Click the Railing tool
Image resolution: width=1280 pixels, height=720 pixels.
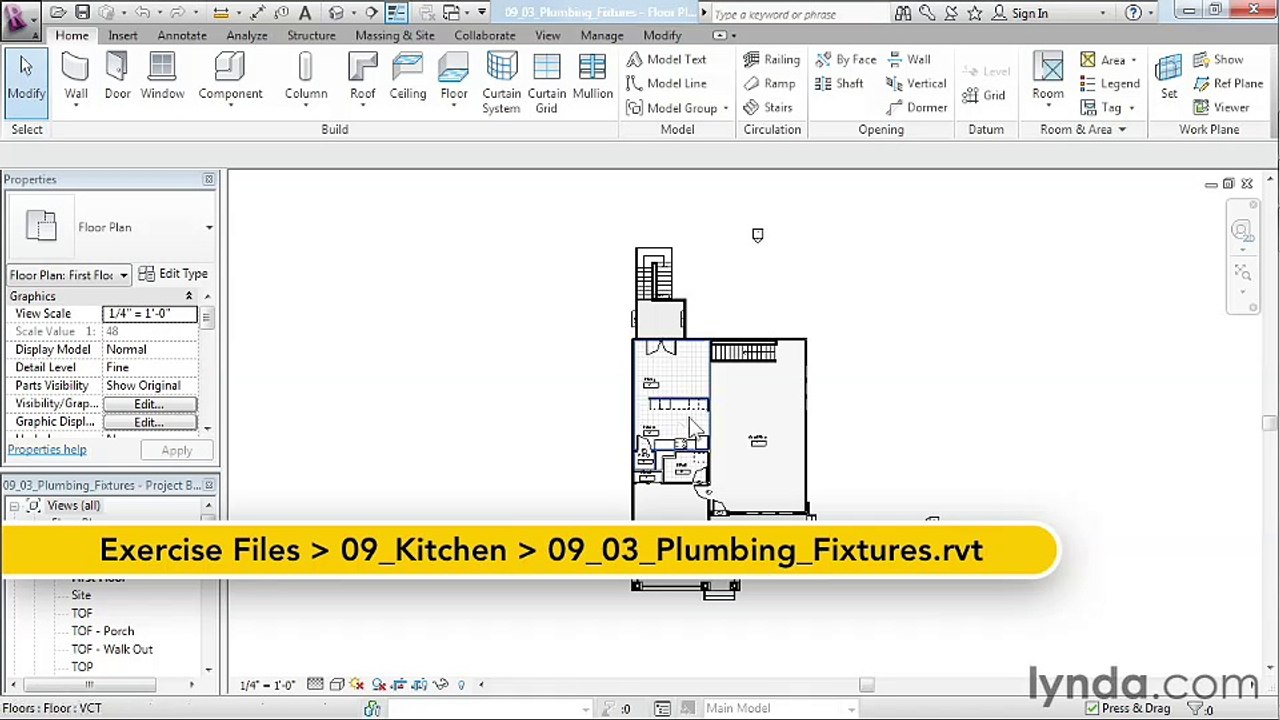click(x=771, y=60)
